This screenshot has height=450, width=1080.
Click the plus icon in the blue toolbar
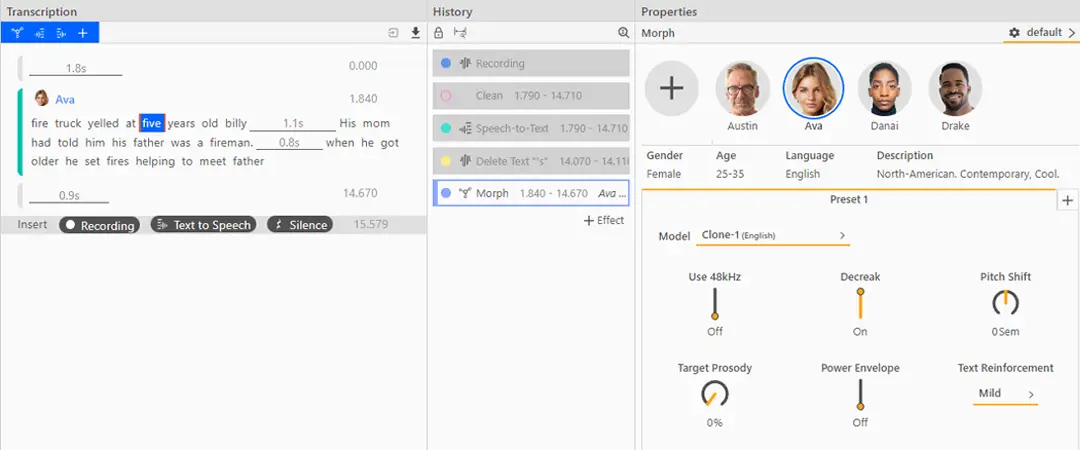83,33
